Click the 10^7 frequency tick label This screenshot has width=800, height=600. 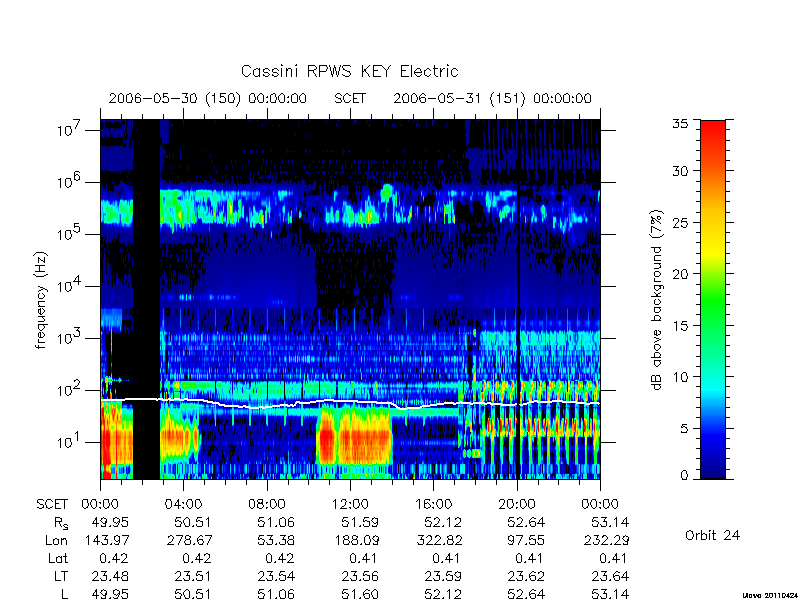click(70, 129)
